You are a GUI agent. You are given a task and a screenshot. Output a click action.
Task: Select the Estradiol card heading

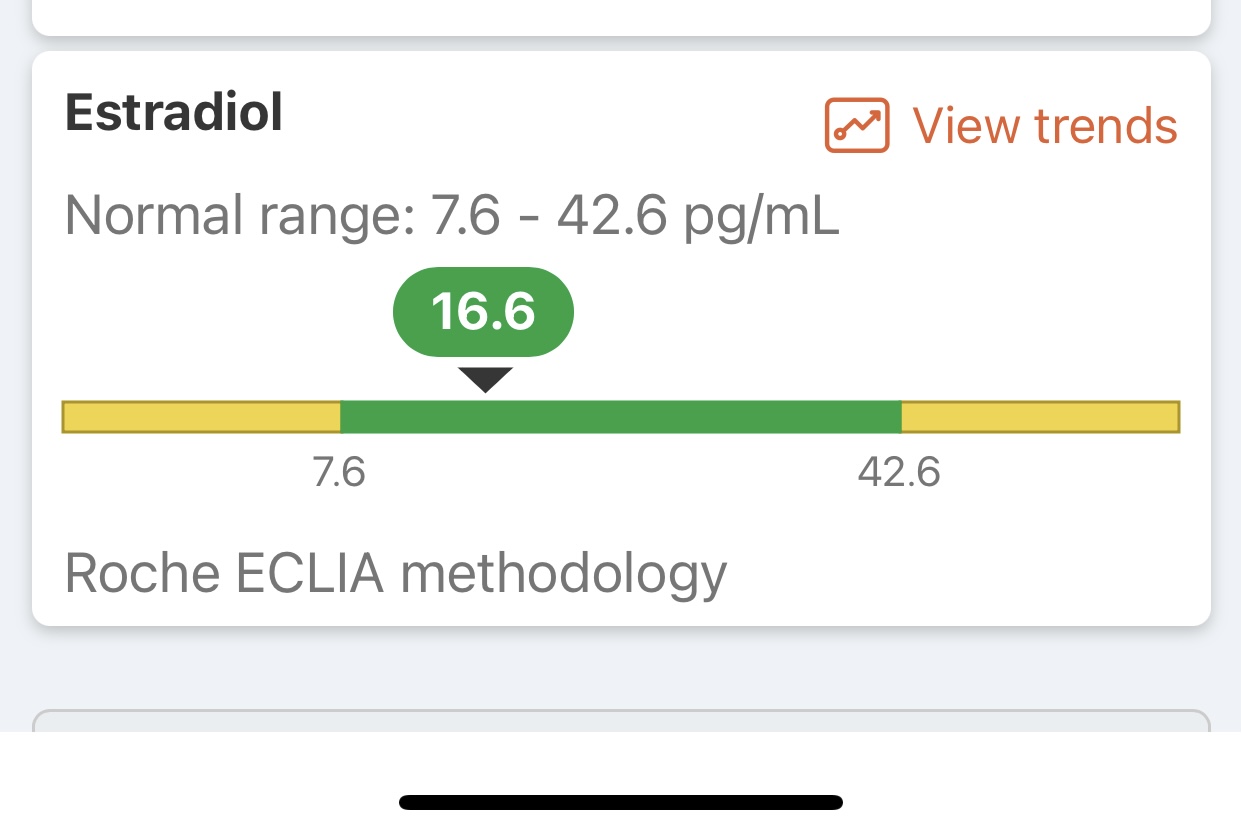pyautogui.click(x=174, y=113)
